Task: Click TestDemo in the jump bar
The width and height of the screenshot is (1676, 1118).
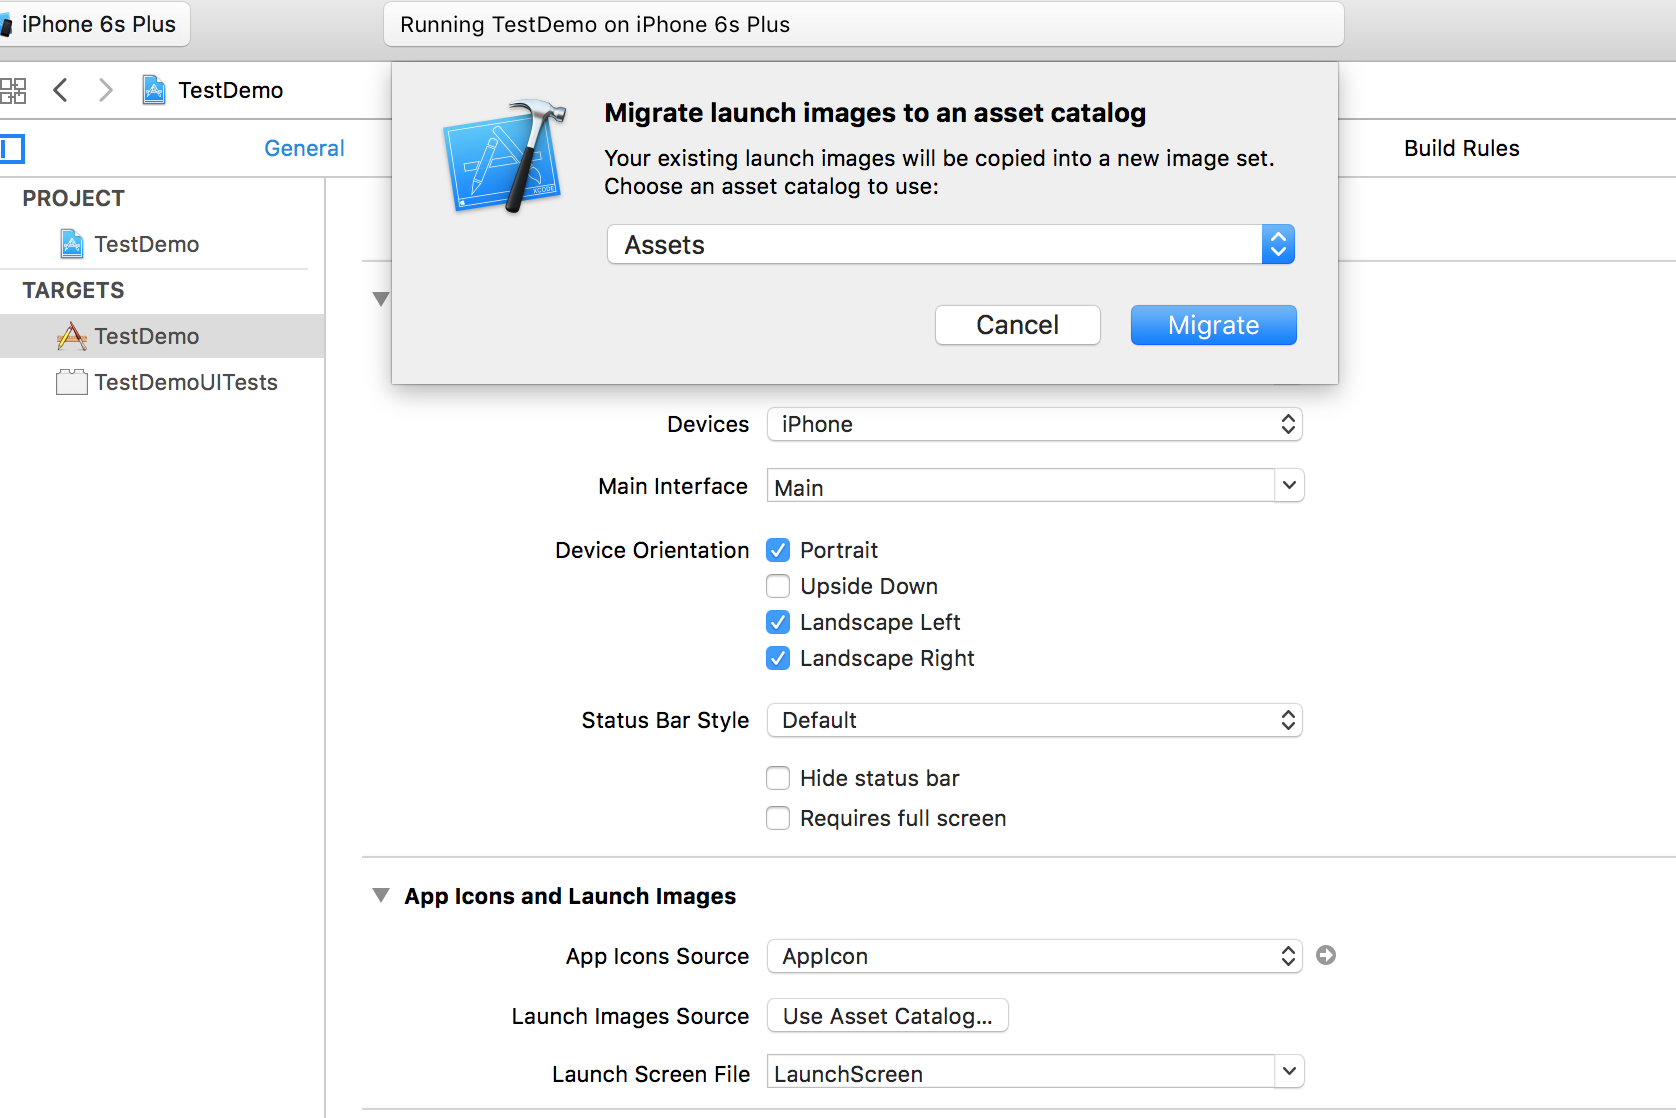Action: click(230, 90)
